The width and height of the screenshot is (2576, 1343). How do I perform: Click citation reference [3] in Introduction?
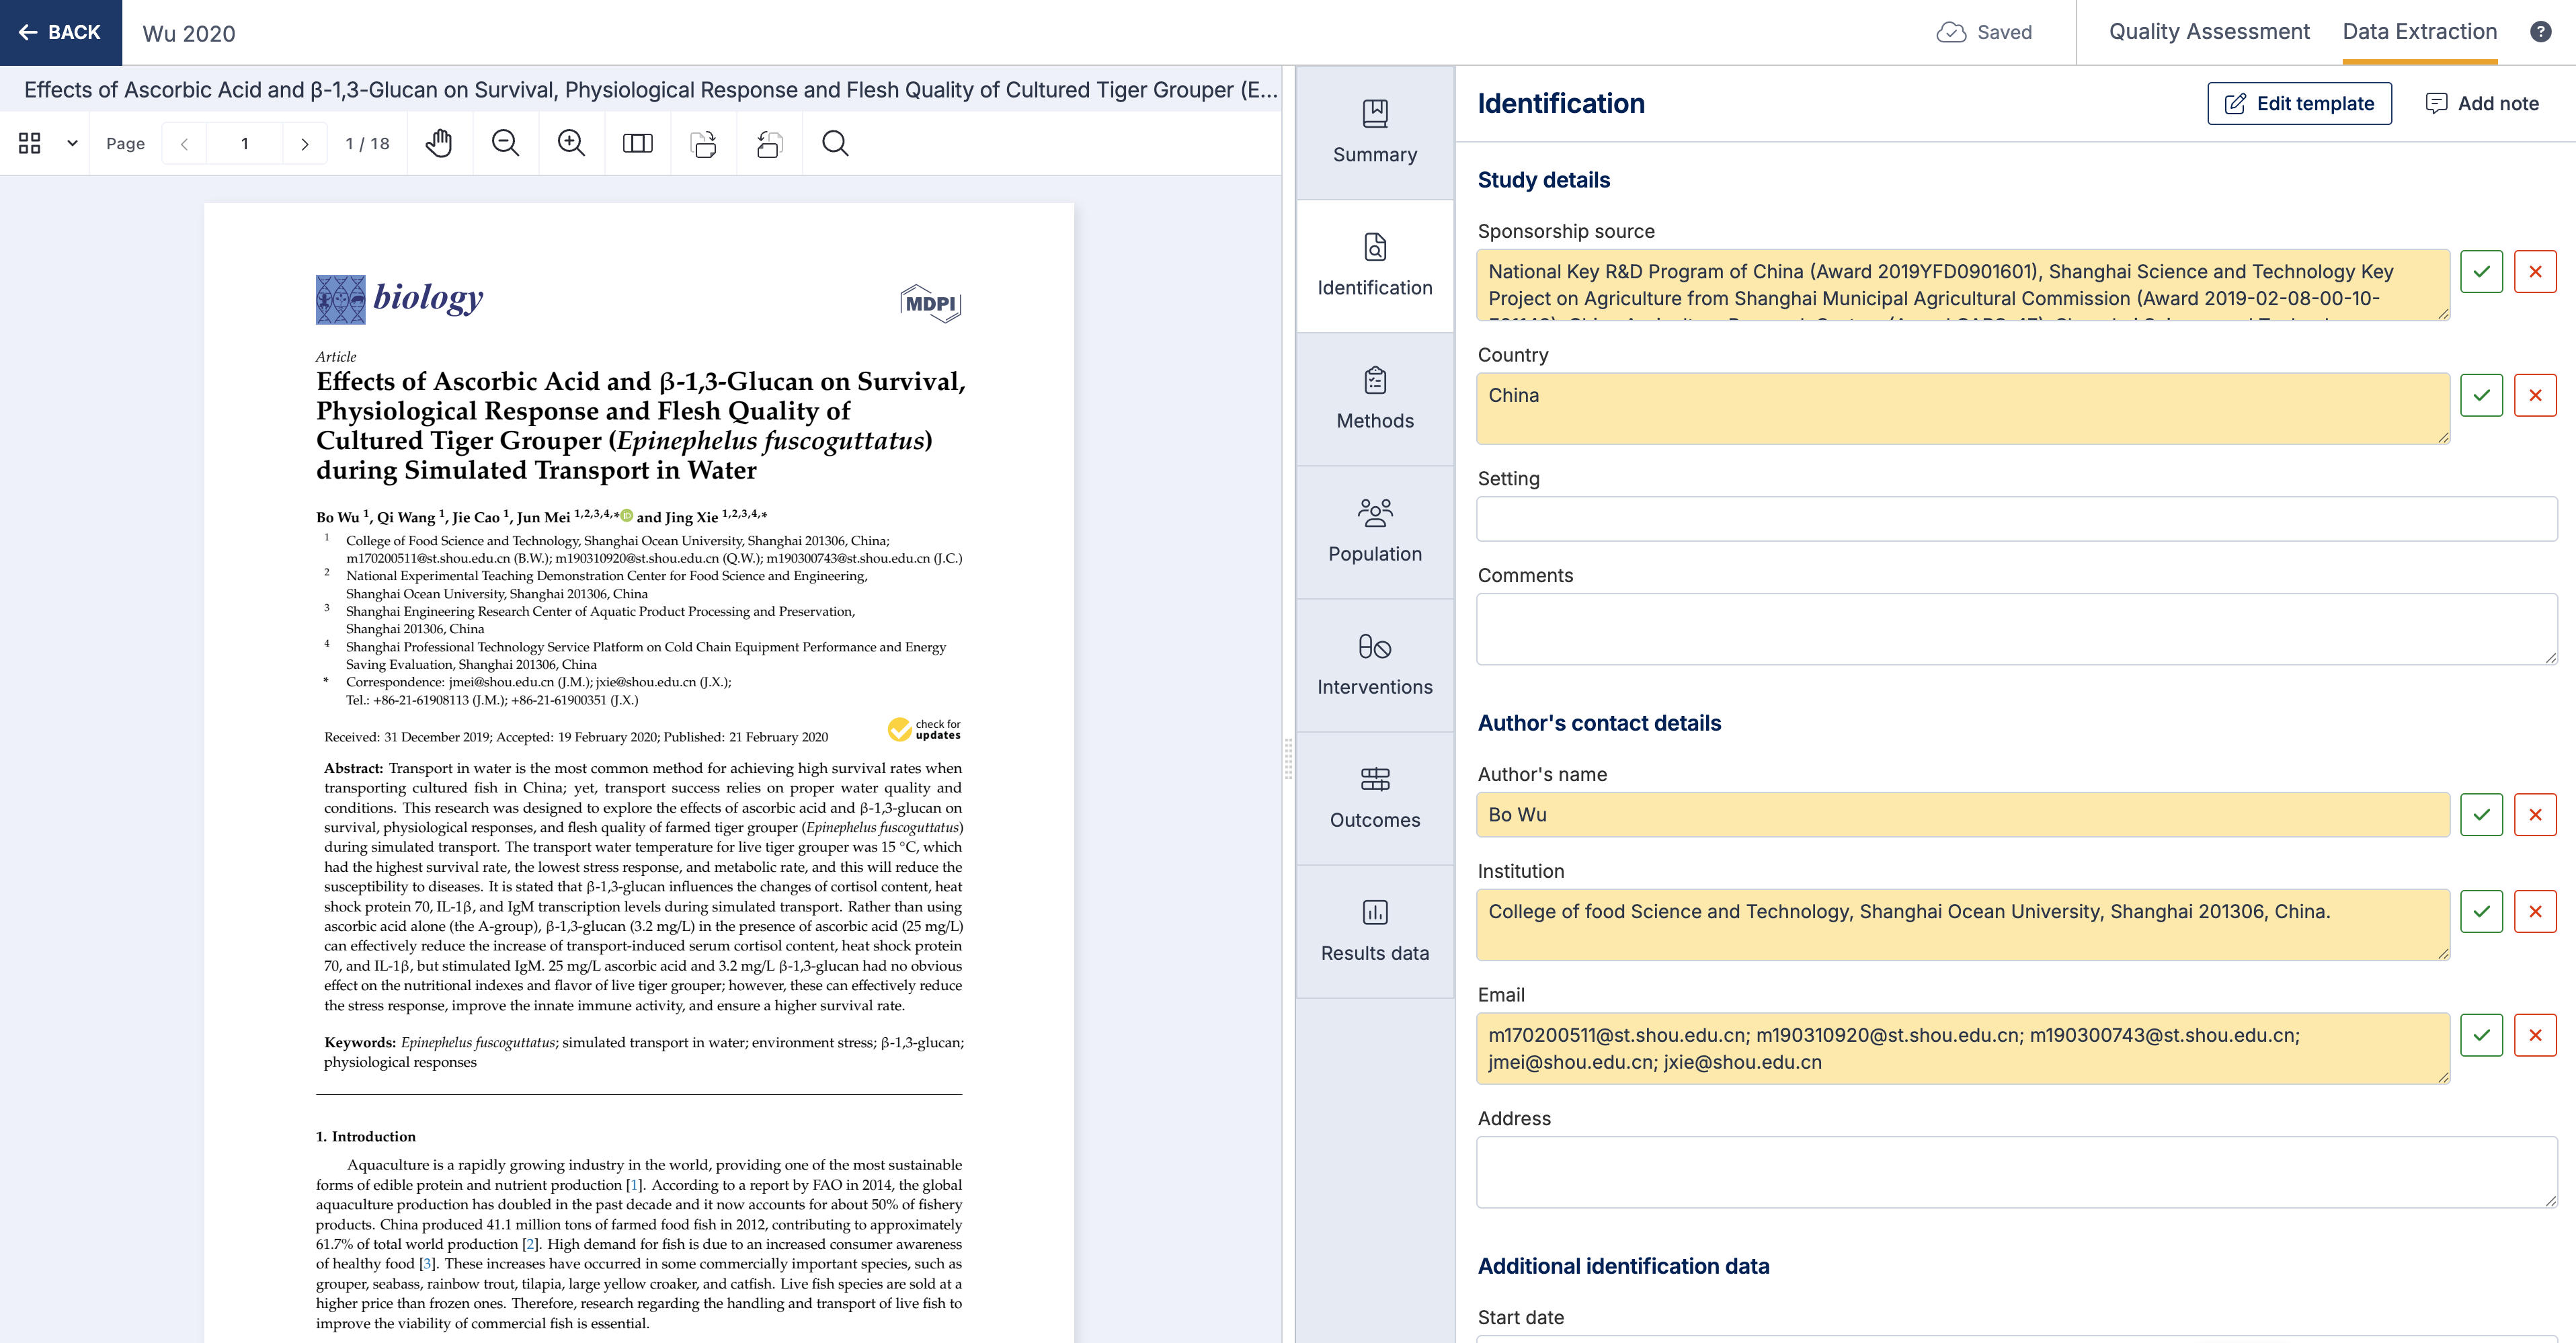(x=427, y=1264)
